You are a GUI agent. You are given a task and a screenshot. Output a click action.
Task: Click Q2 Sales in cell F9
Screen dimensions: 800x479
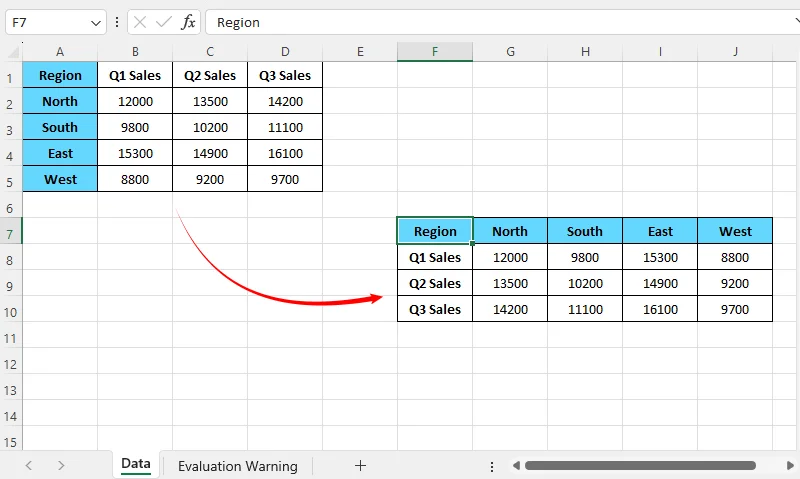click(x=435, y=283)
